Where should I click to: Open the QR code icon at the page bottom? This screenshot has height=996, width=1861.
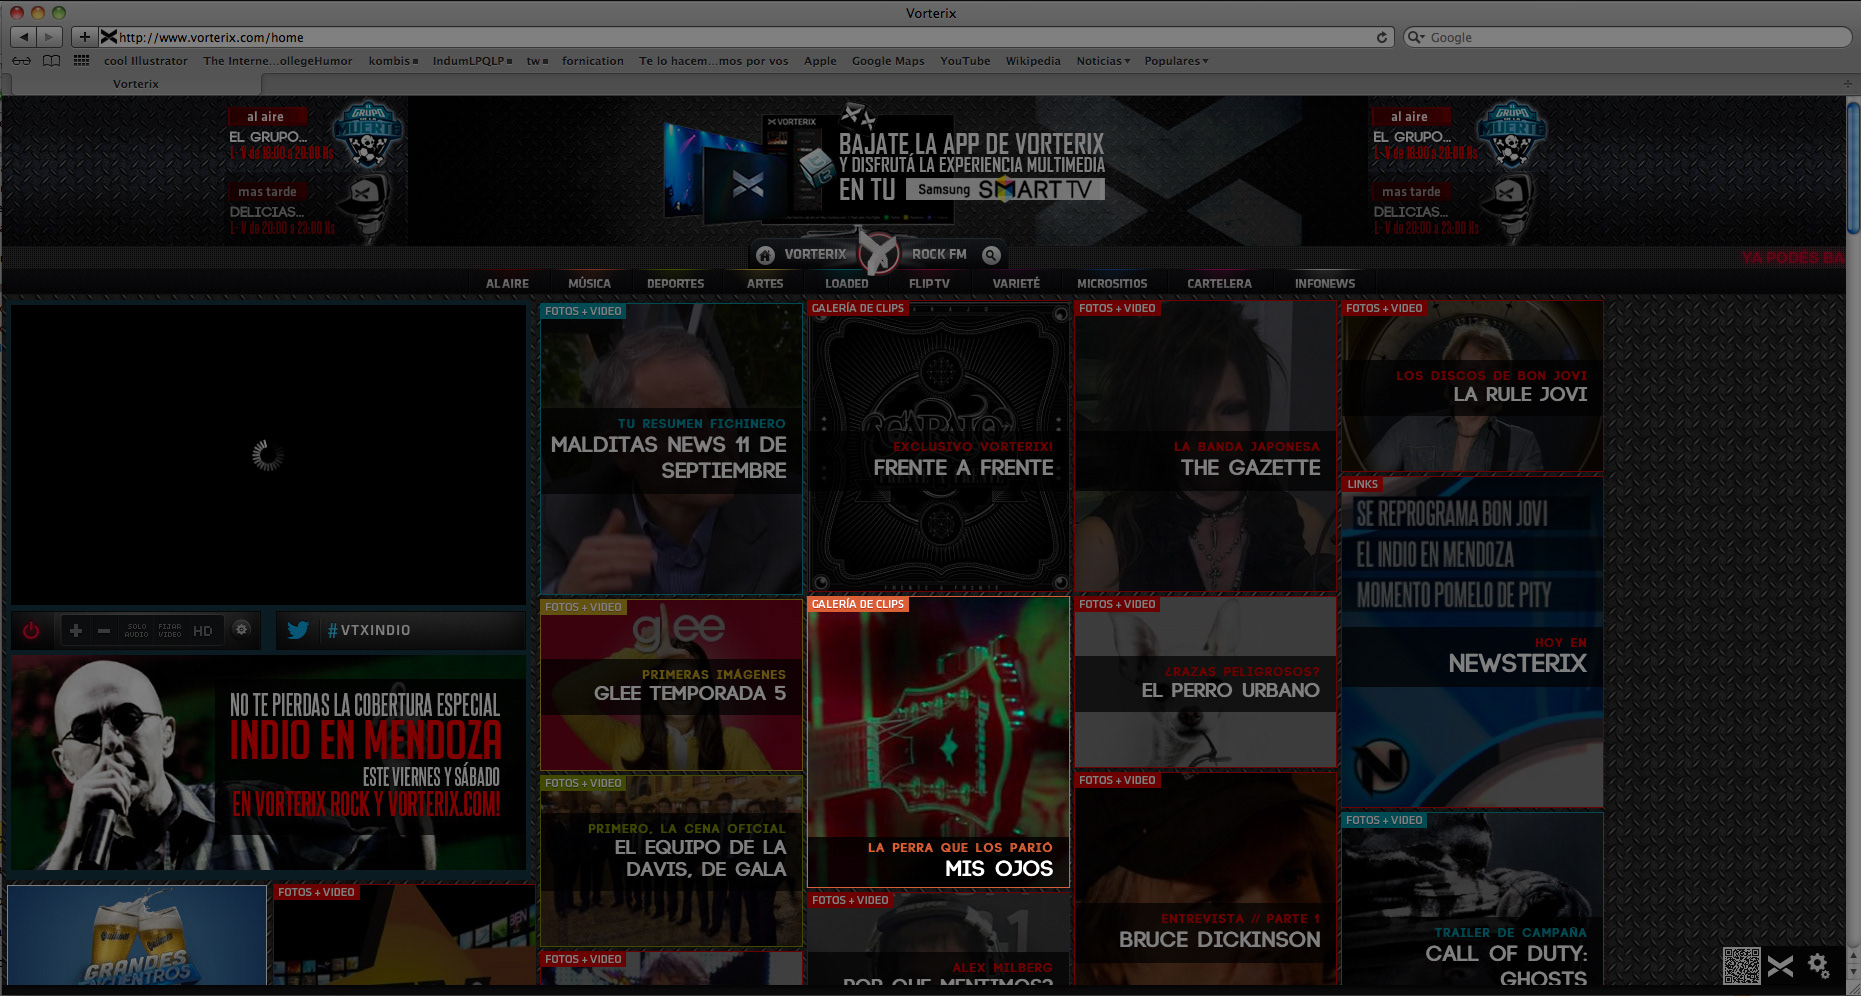click(x=1742, y=966)
